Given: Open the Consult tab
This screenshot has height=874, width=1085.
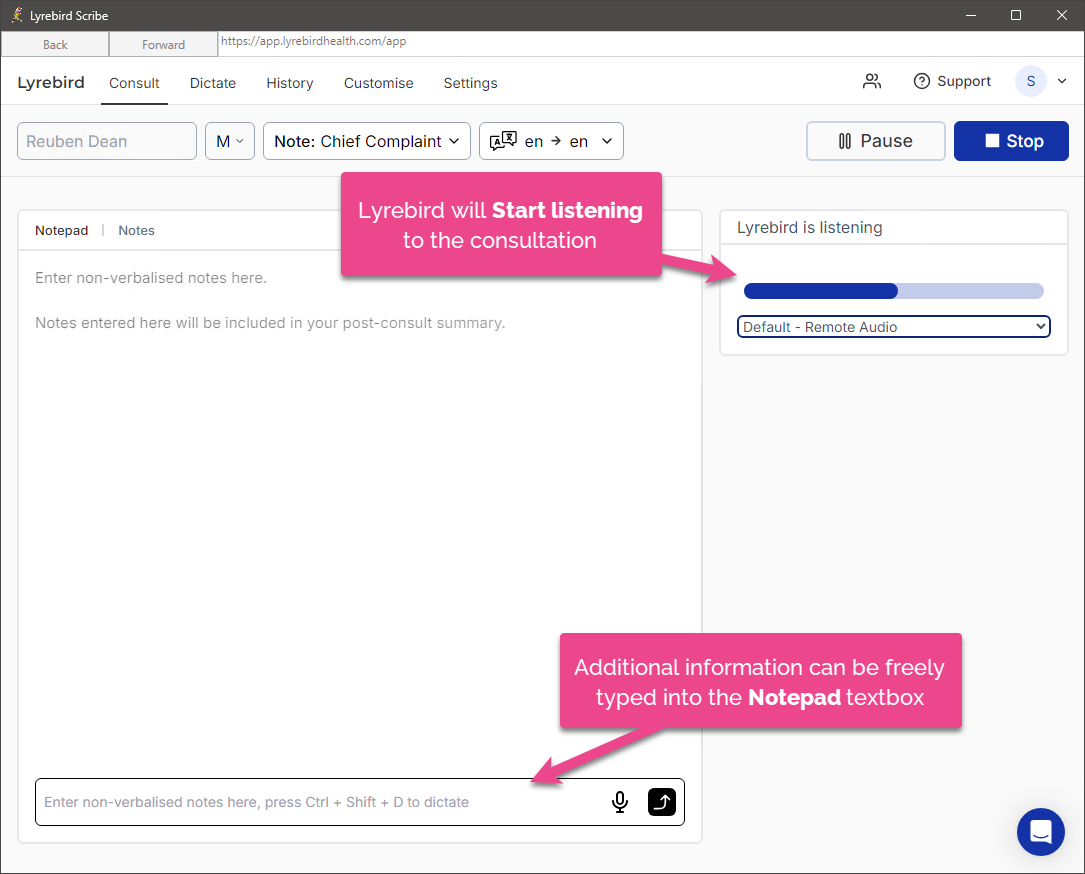Looking at the screenshot, I should [134, 83].
